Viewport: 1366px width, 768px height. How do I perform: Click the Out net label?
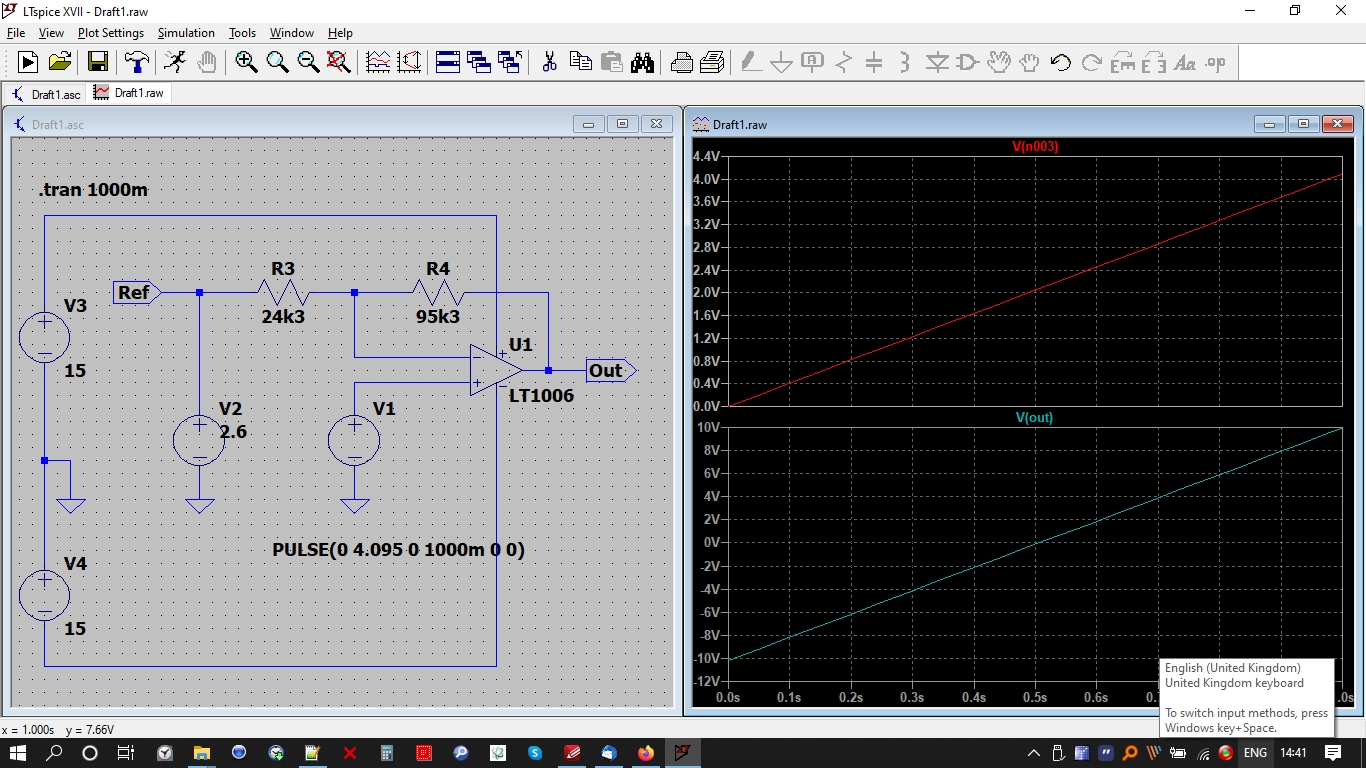[x=611, y=371]
